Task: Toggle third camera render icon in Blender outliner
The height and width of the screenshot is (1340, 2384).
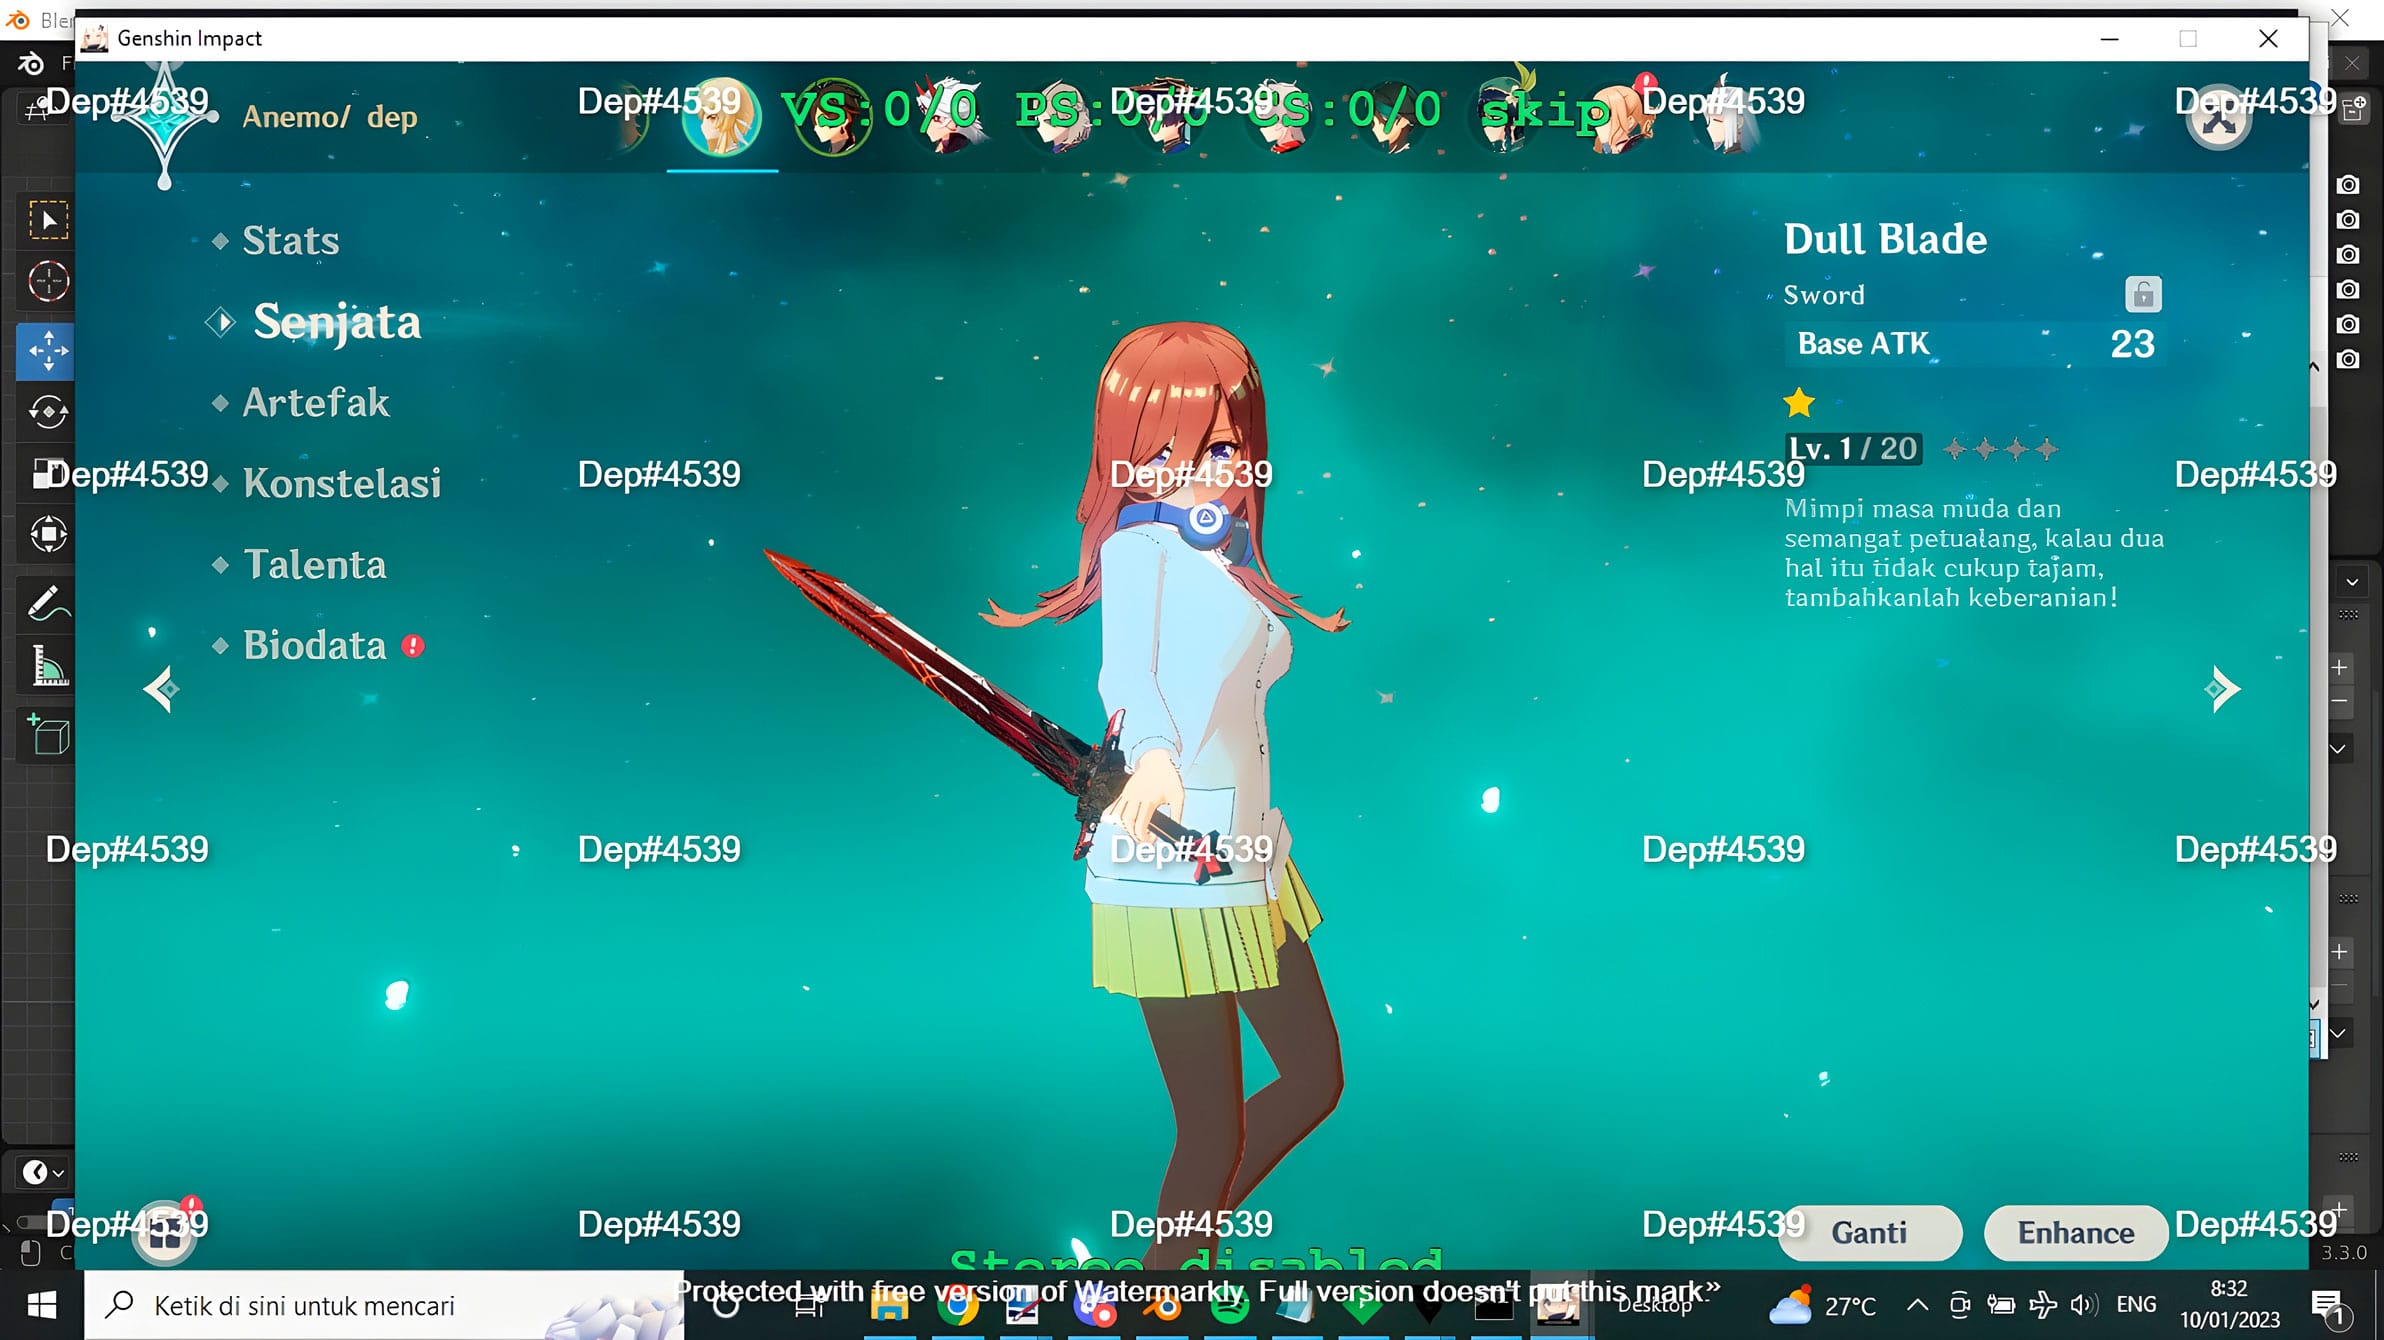Action: click(x=2348, y=255)
